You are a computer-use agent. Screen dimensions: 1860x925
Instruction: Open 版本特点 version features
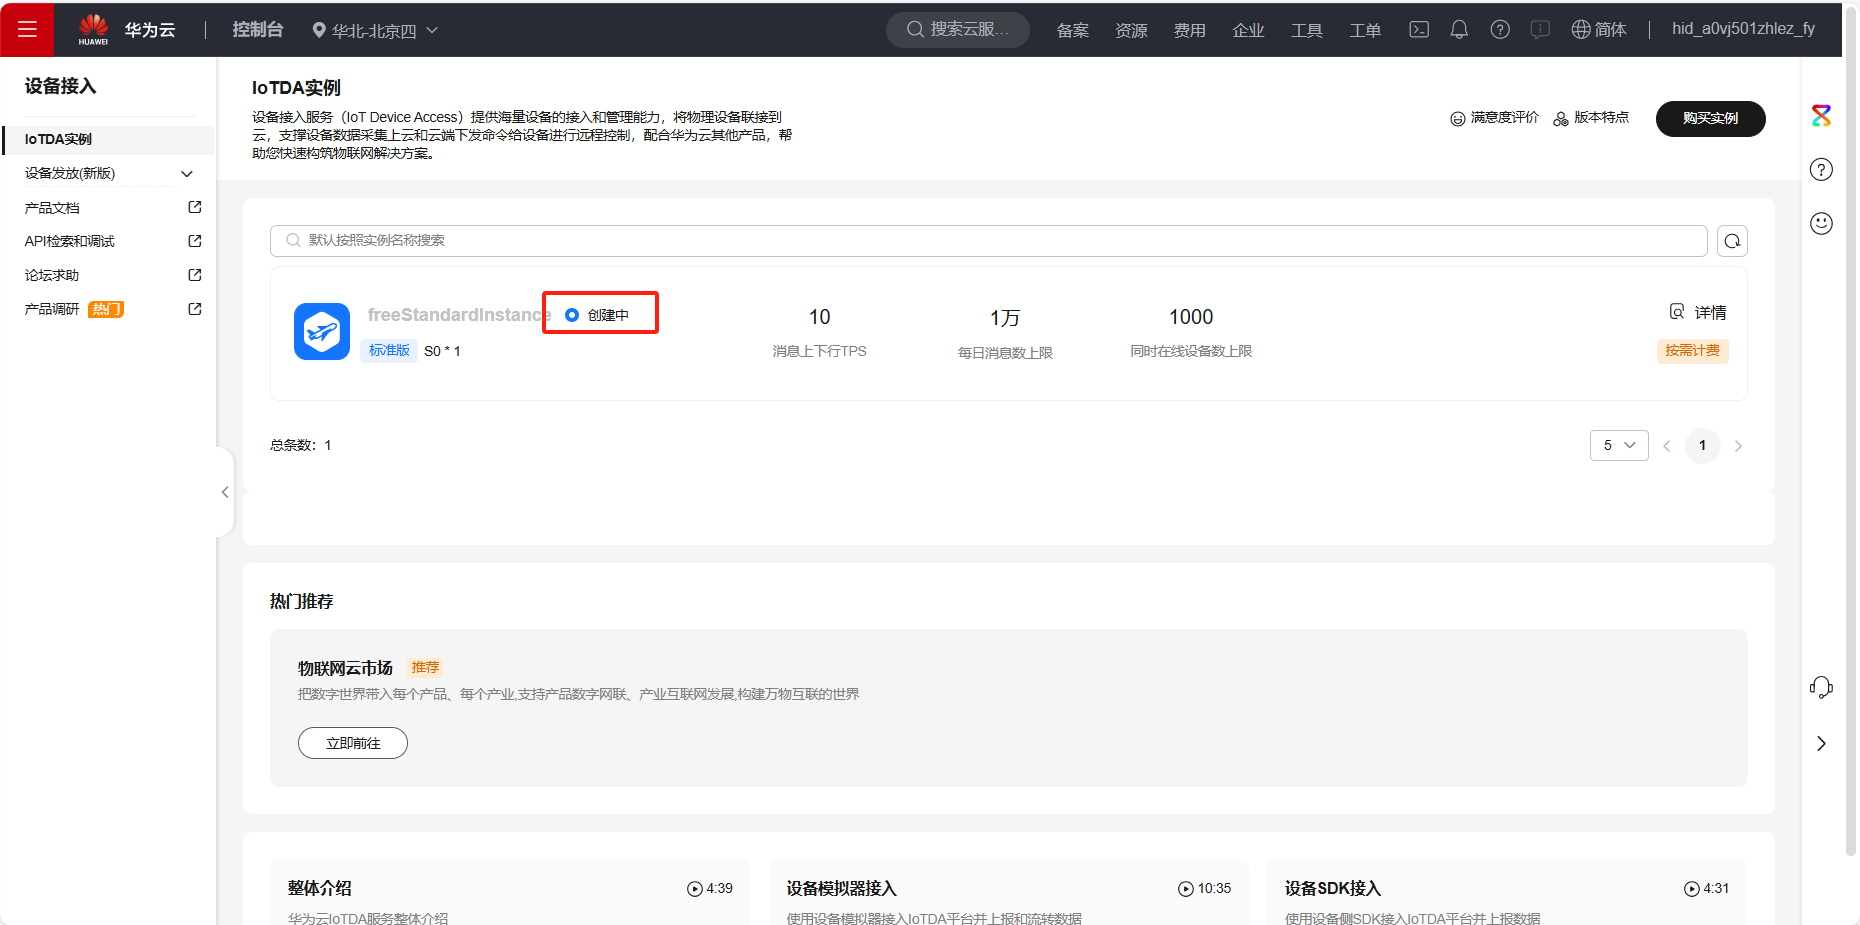pos(1591,118)
